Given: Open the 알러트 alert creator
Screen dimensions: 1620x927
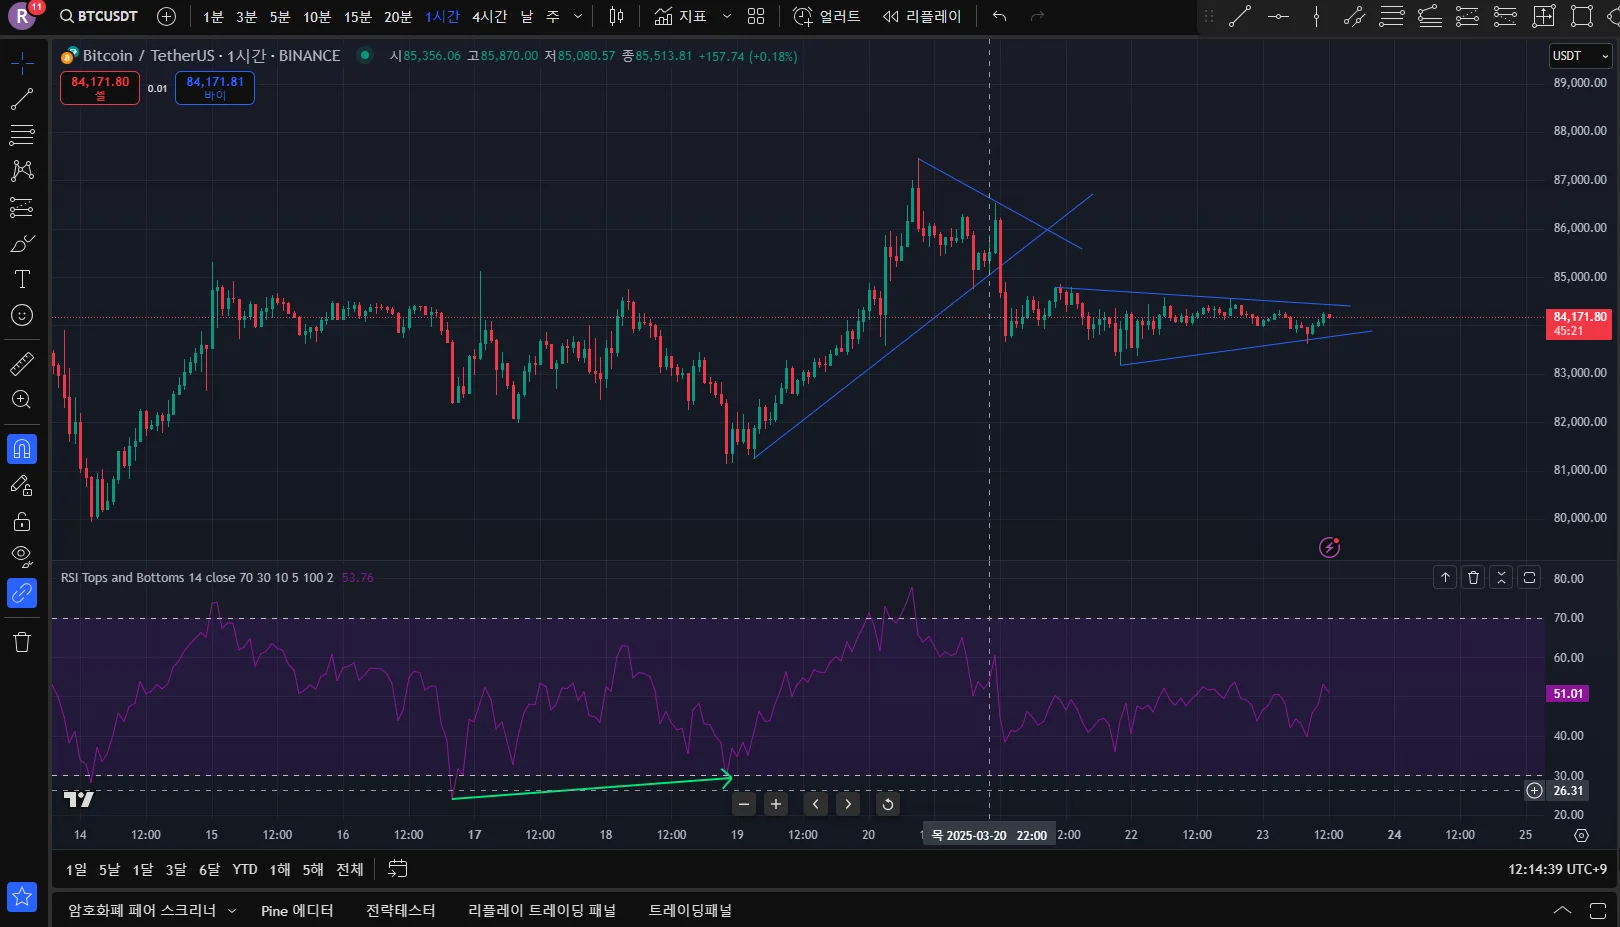Looking at the screenshot, I should pyautogui.click(x=827, y=16).
